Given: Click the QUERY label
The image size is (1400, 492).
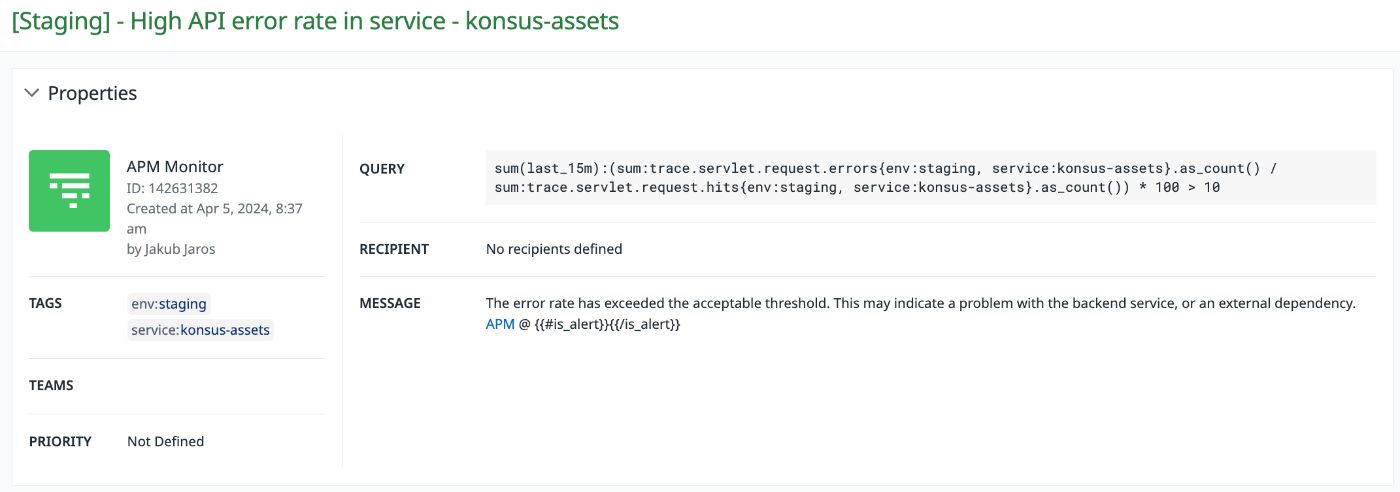Looking at the screenshot, I should 382,169.
